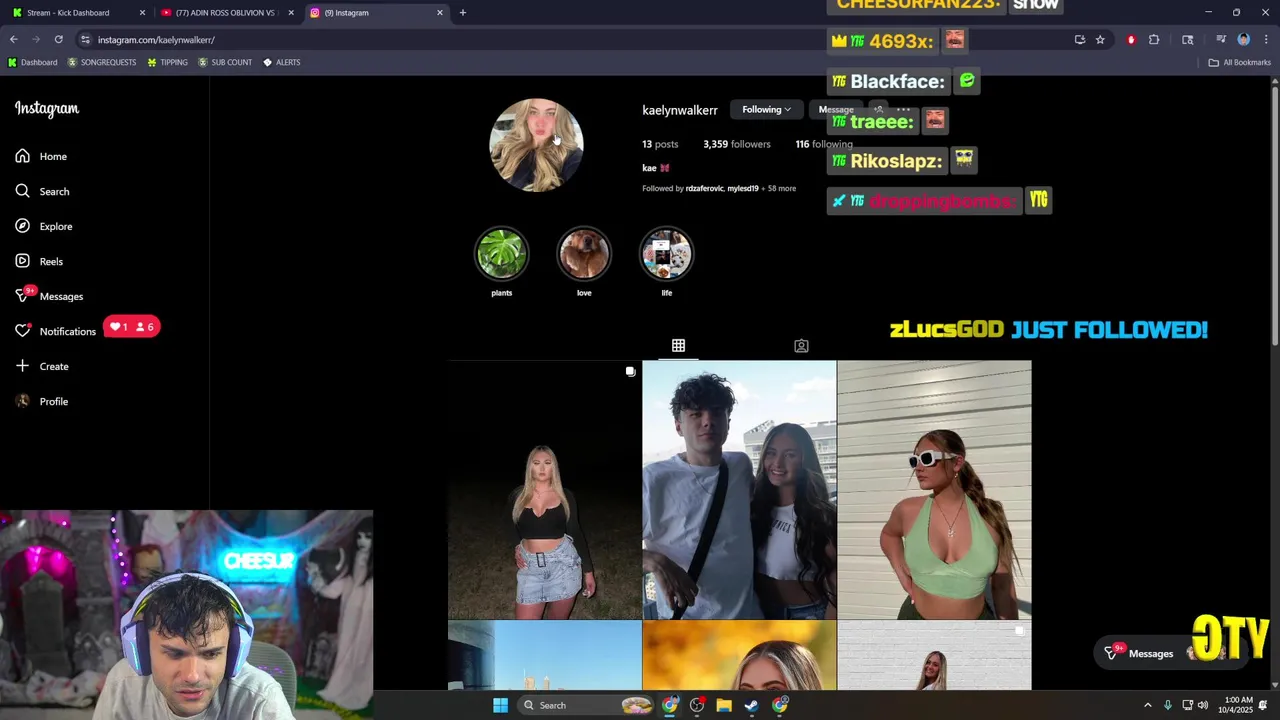Open post of couple photo
Screen dimensions: 1280x720
[739, 490]
